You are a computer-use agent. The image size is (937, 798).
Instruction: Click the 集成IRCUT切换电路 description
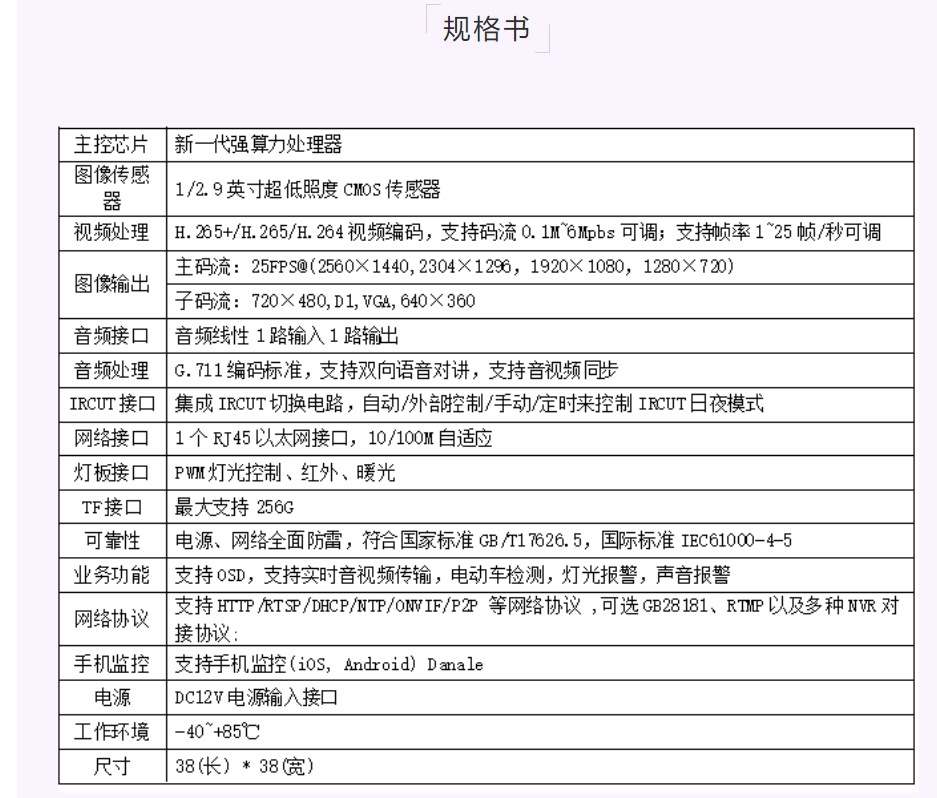tap(469, 404)
